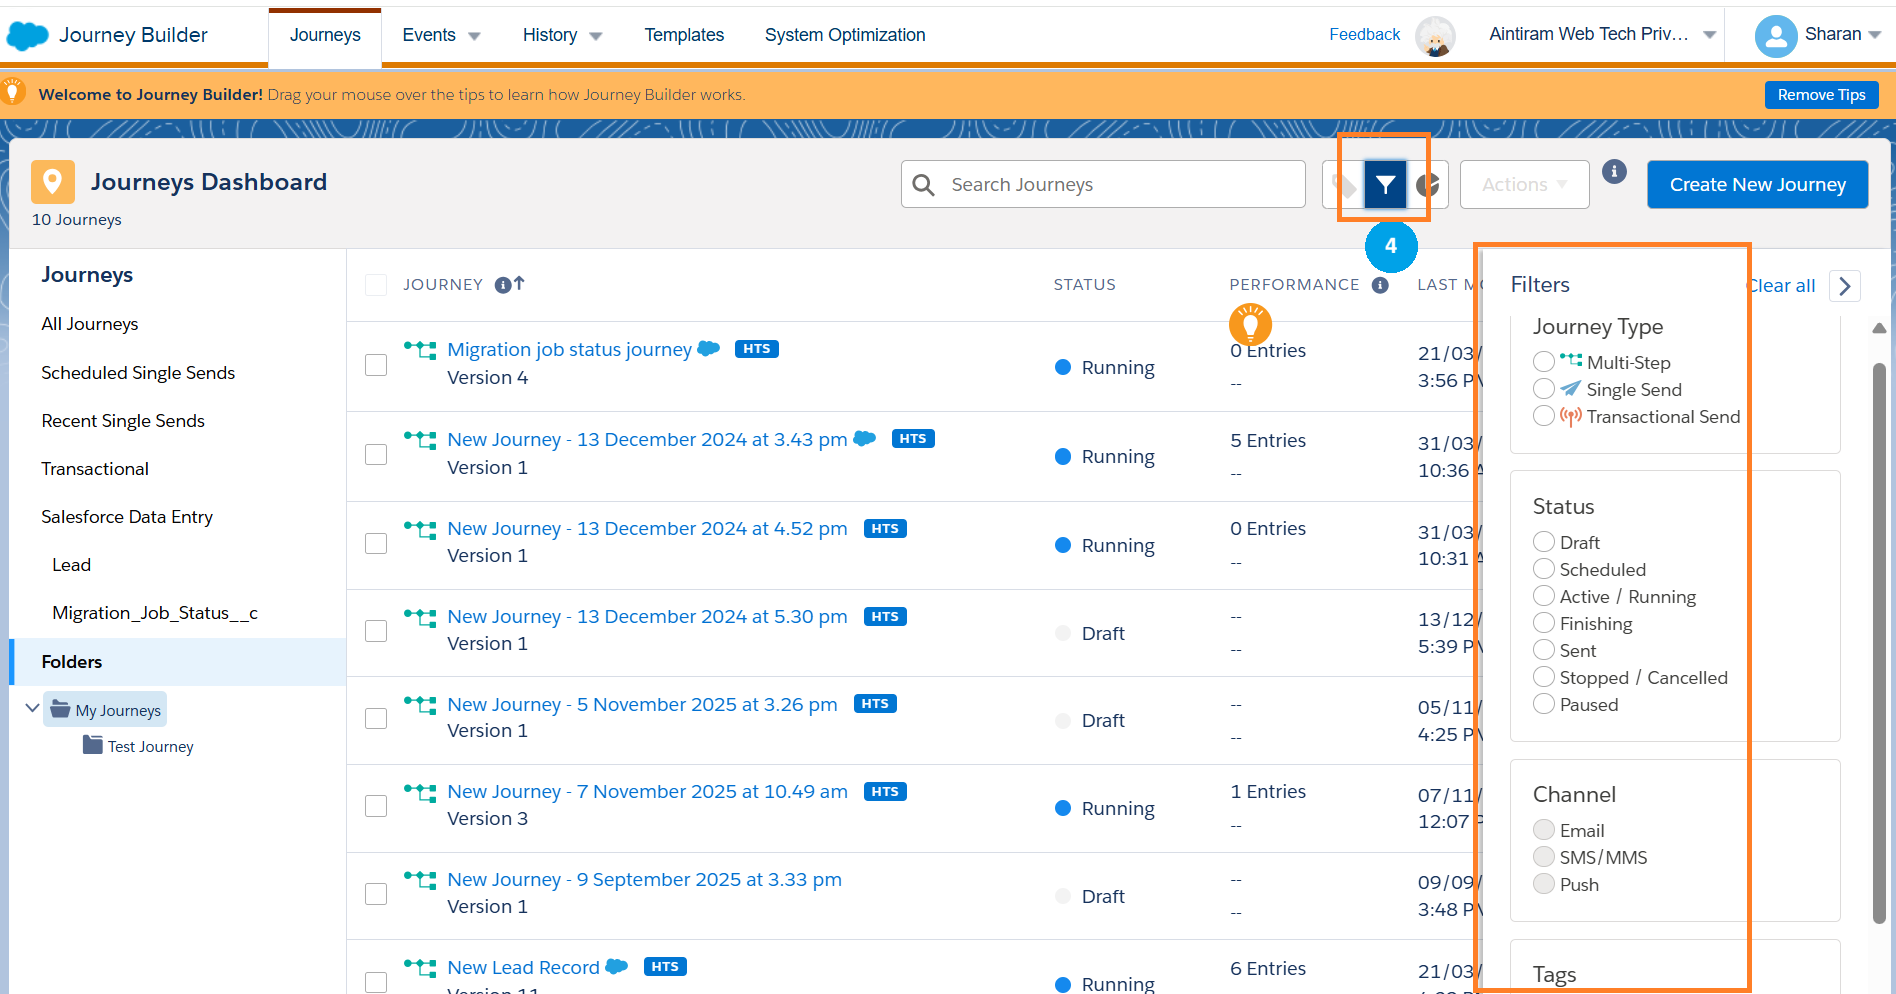Select the Draft status filter
This screenshot has width=1896, height=994.
click(x=1544, y=542)
